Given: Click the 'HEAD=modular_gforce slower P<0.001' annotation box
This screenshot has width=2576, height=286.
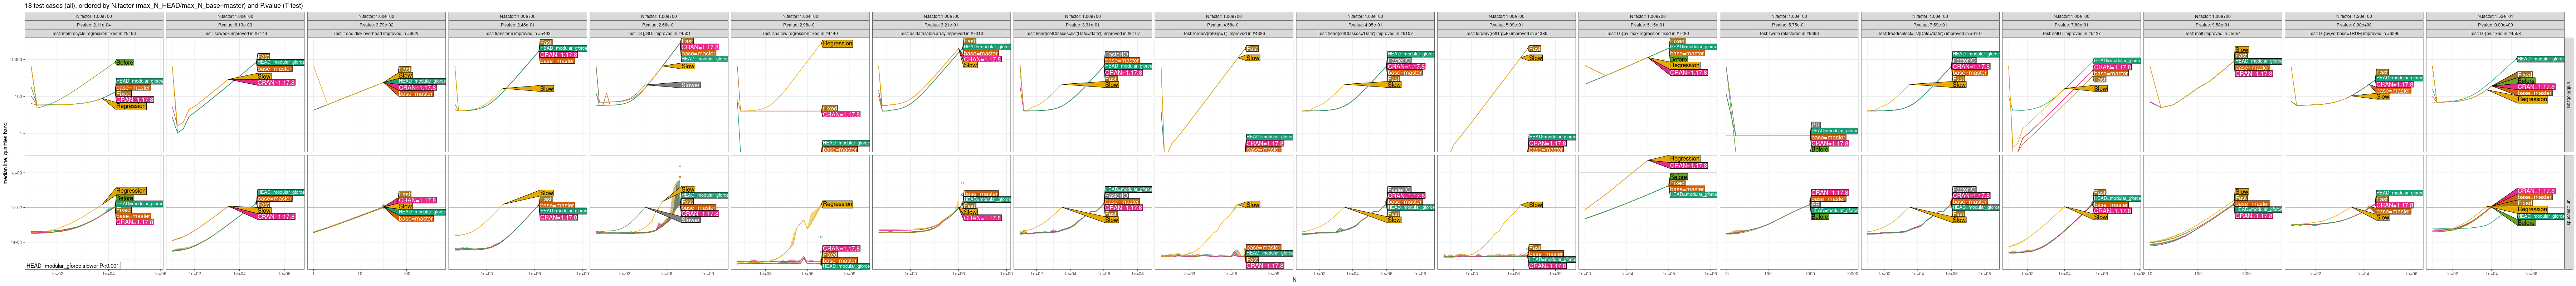Looking at the screenshot, I should coord(72,266).
